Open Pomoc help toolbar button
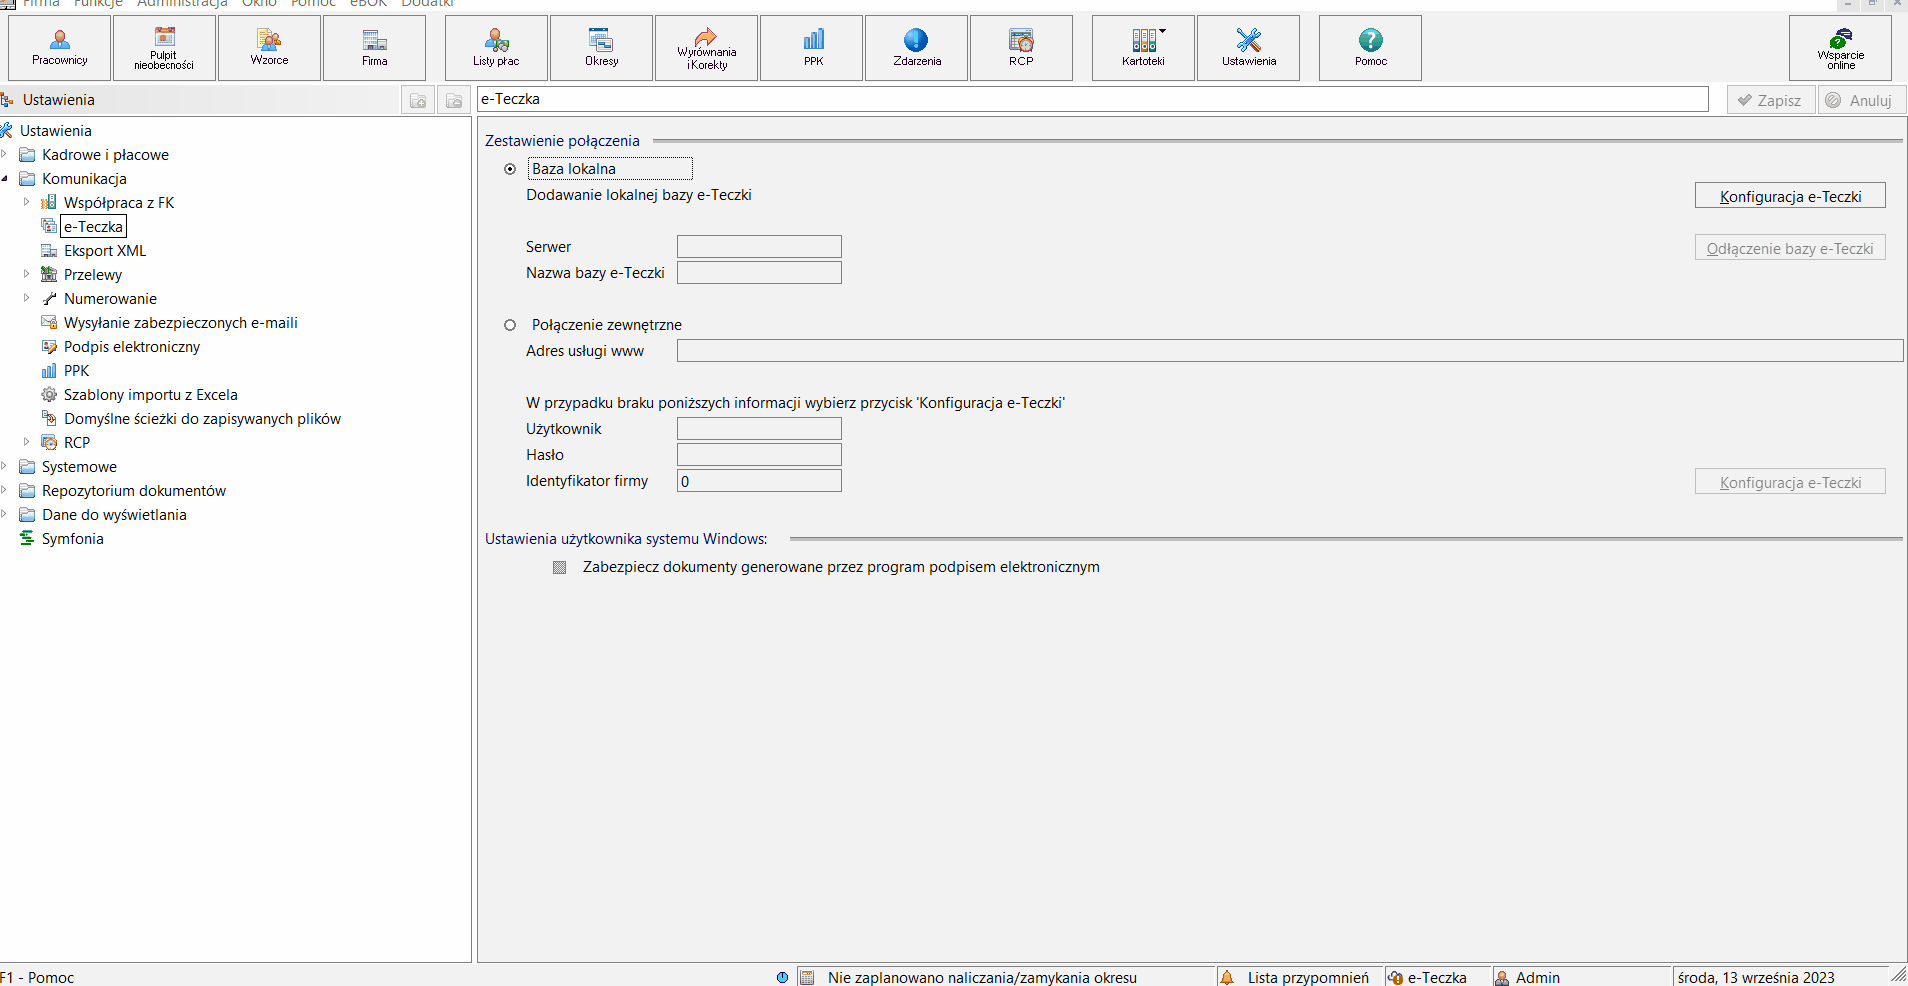Screen dimensions: 1908x986 pos(1370,48)
